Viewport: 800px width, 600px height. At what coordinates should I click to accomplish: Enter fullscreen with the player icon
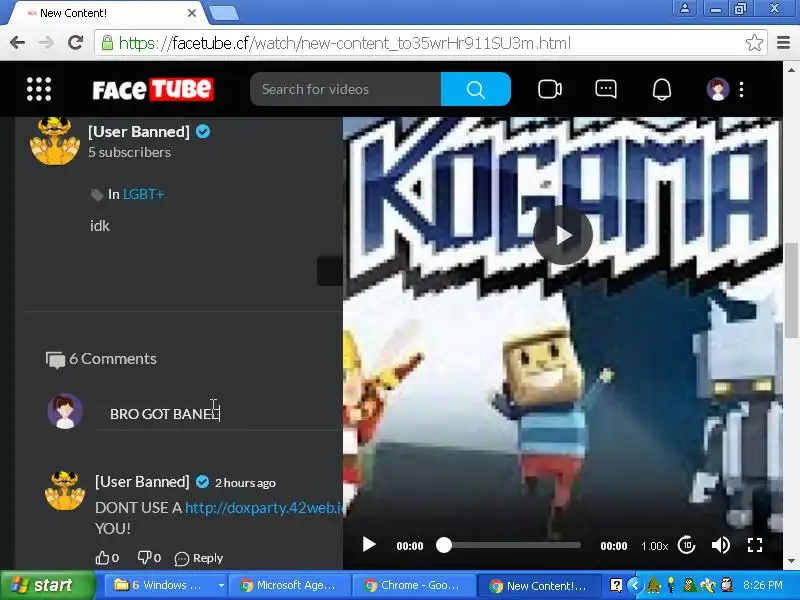coord(755,545)
